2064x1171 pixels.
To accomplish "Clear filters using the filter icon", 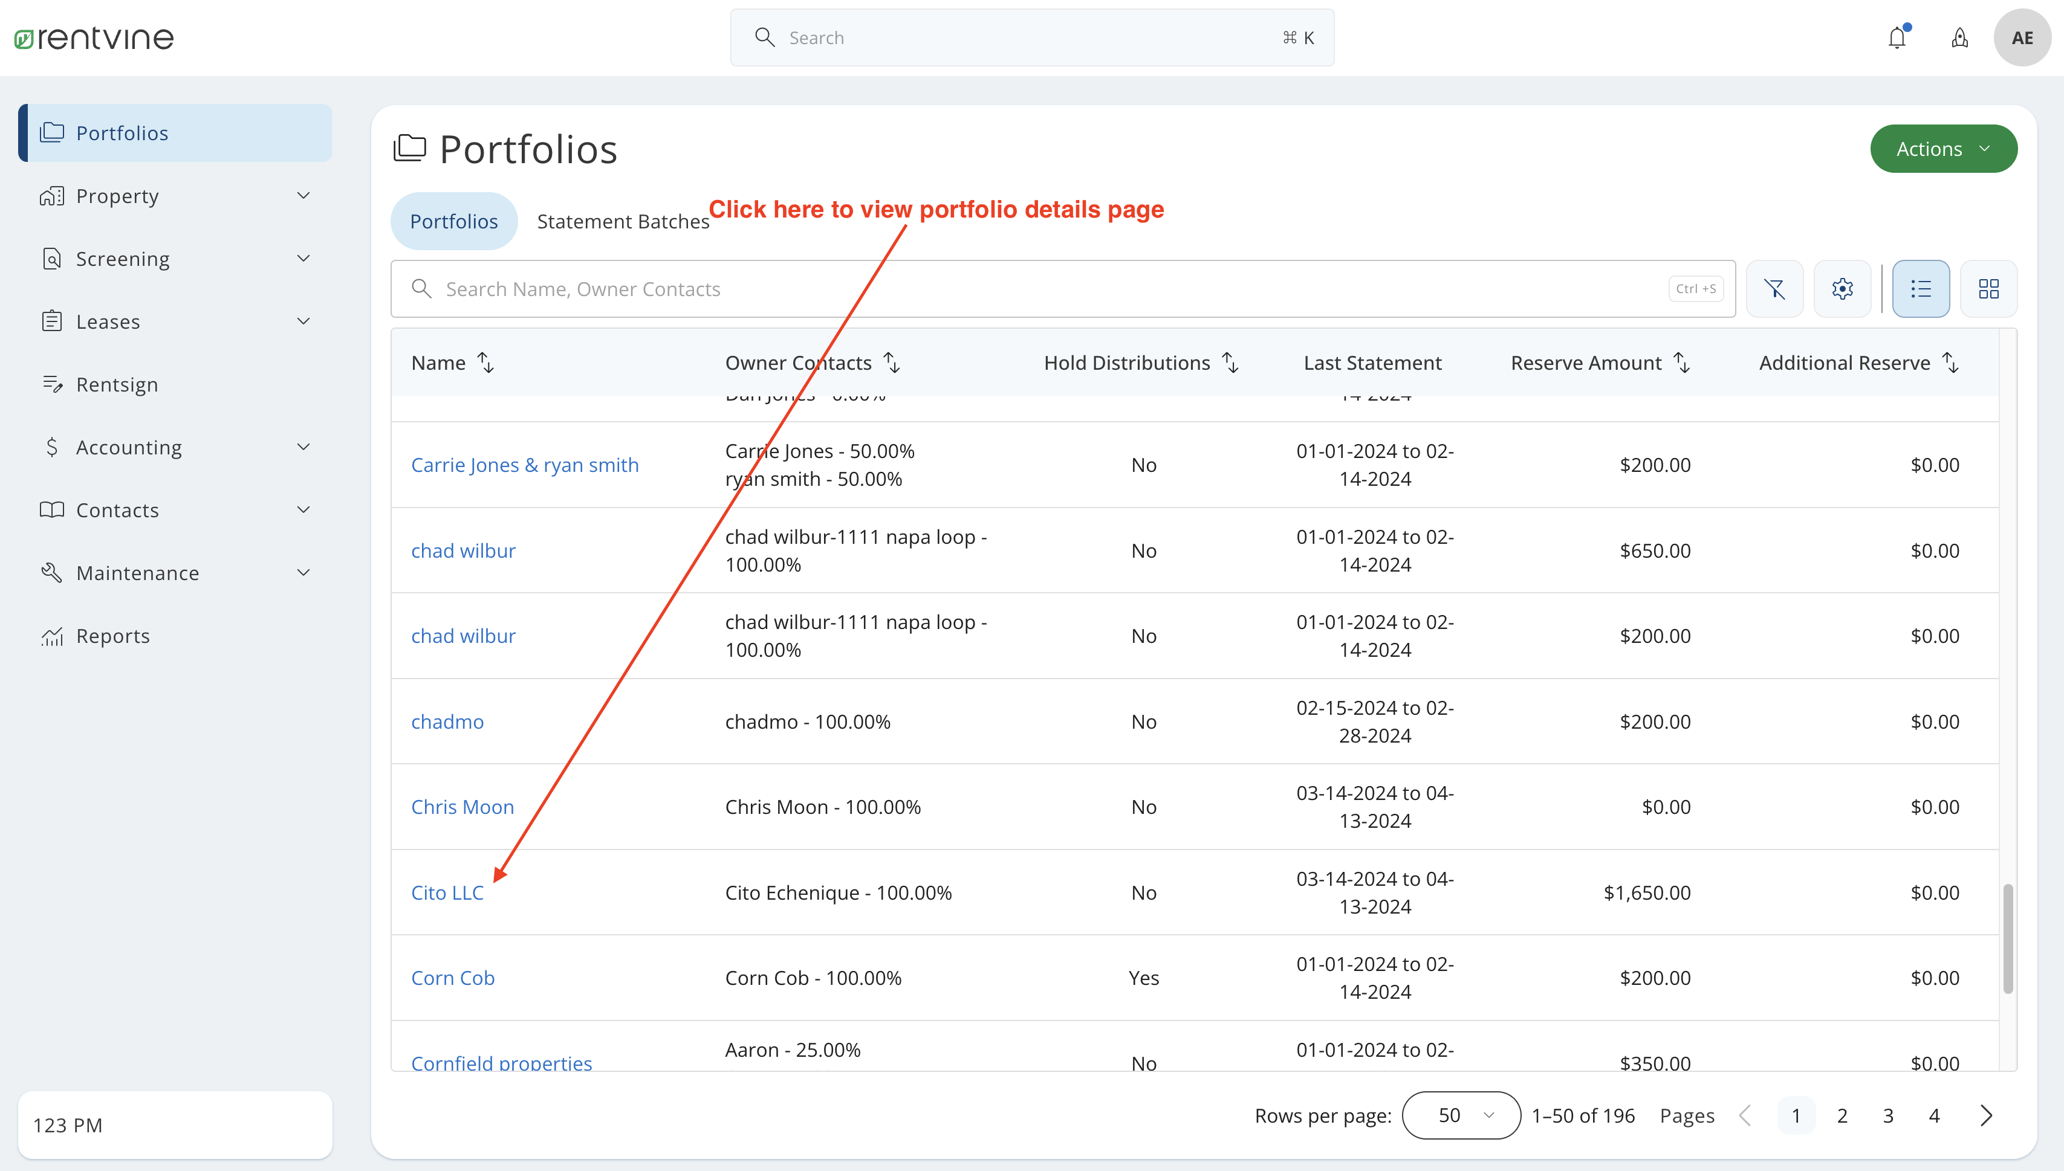I will (1775, 288).
